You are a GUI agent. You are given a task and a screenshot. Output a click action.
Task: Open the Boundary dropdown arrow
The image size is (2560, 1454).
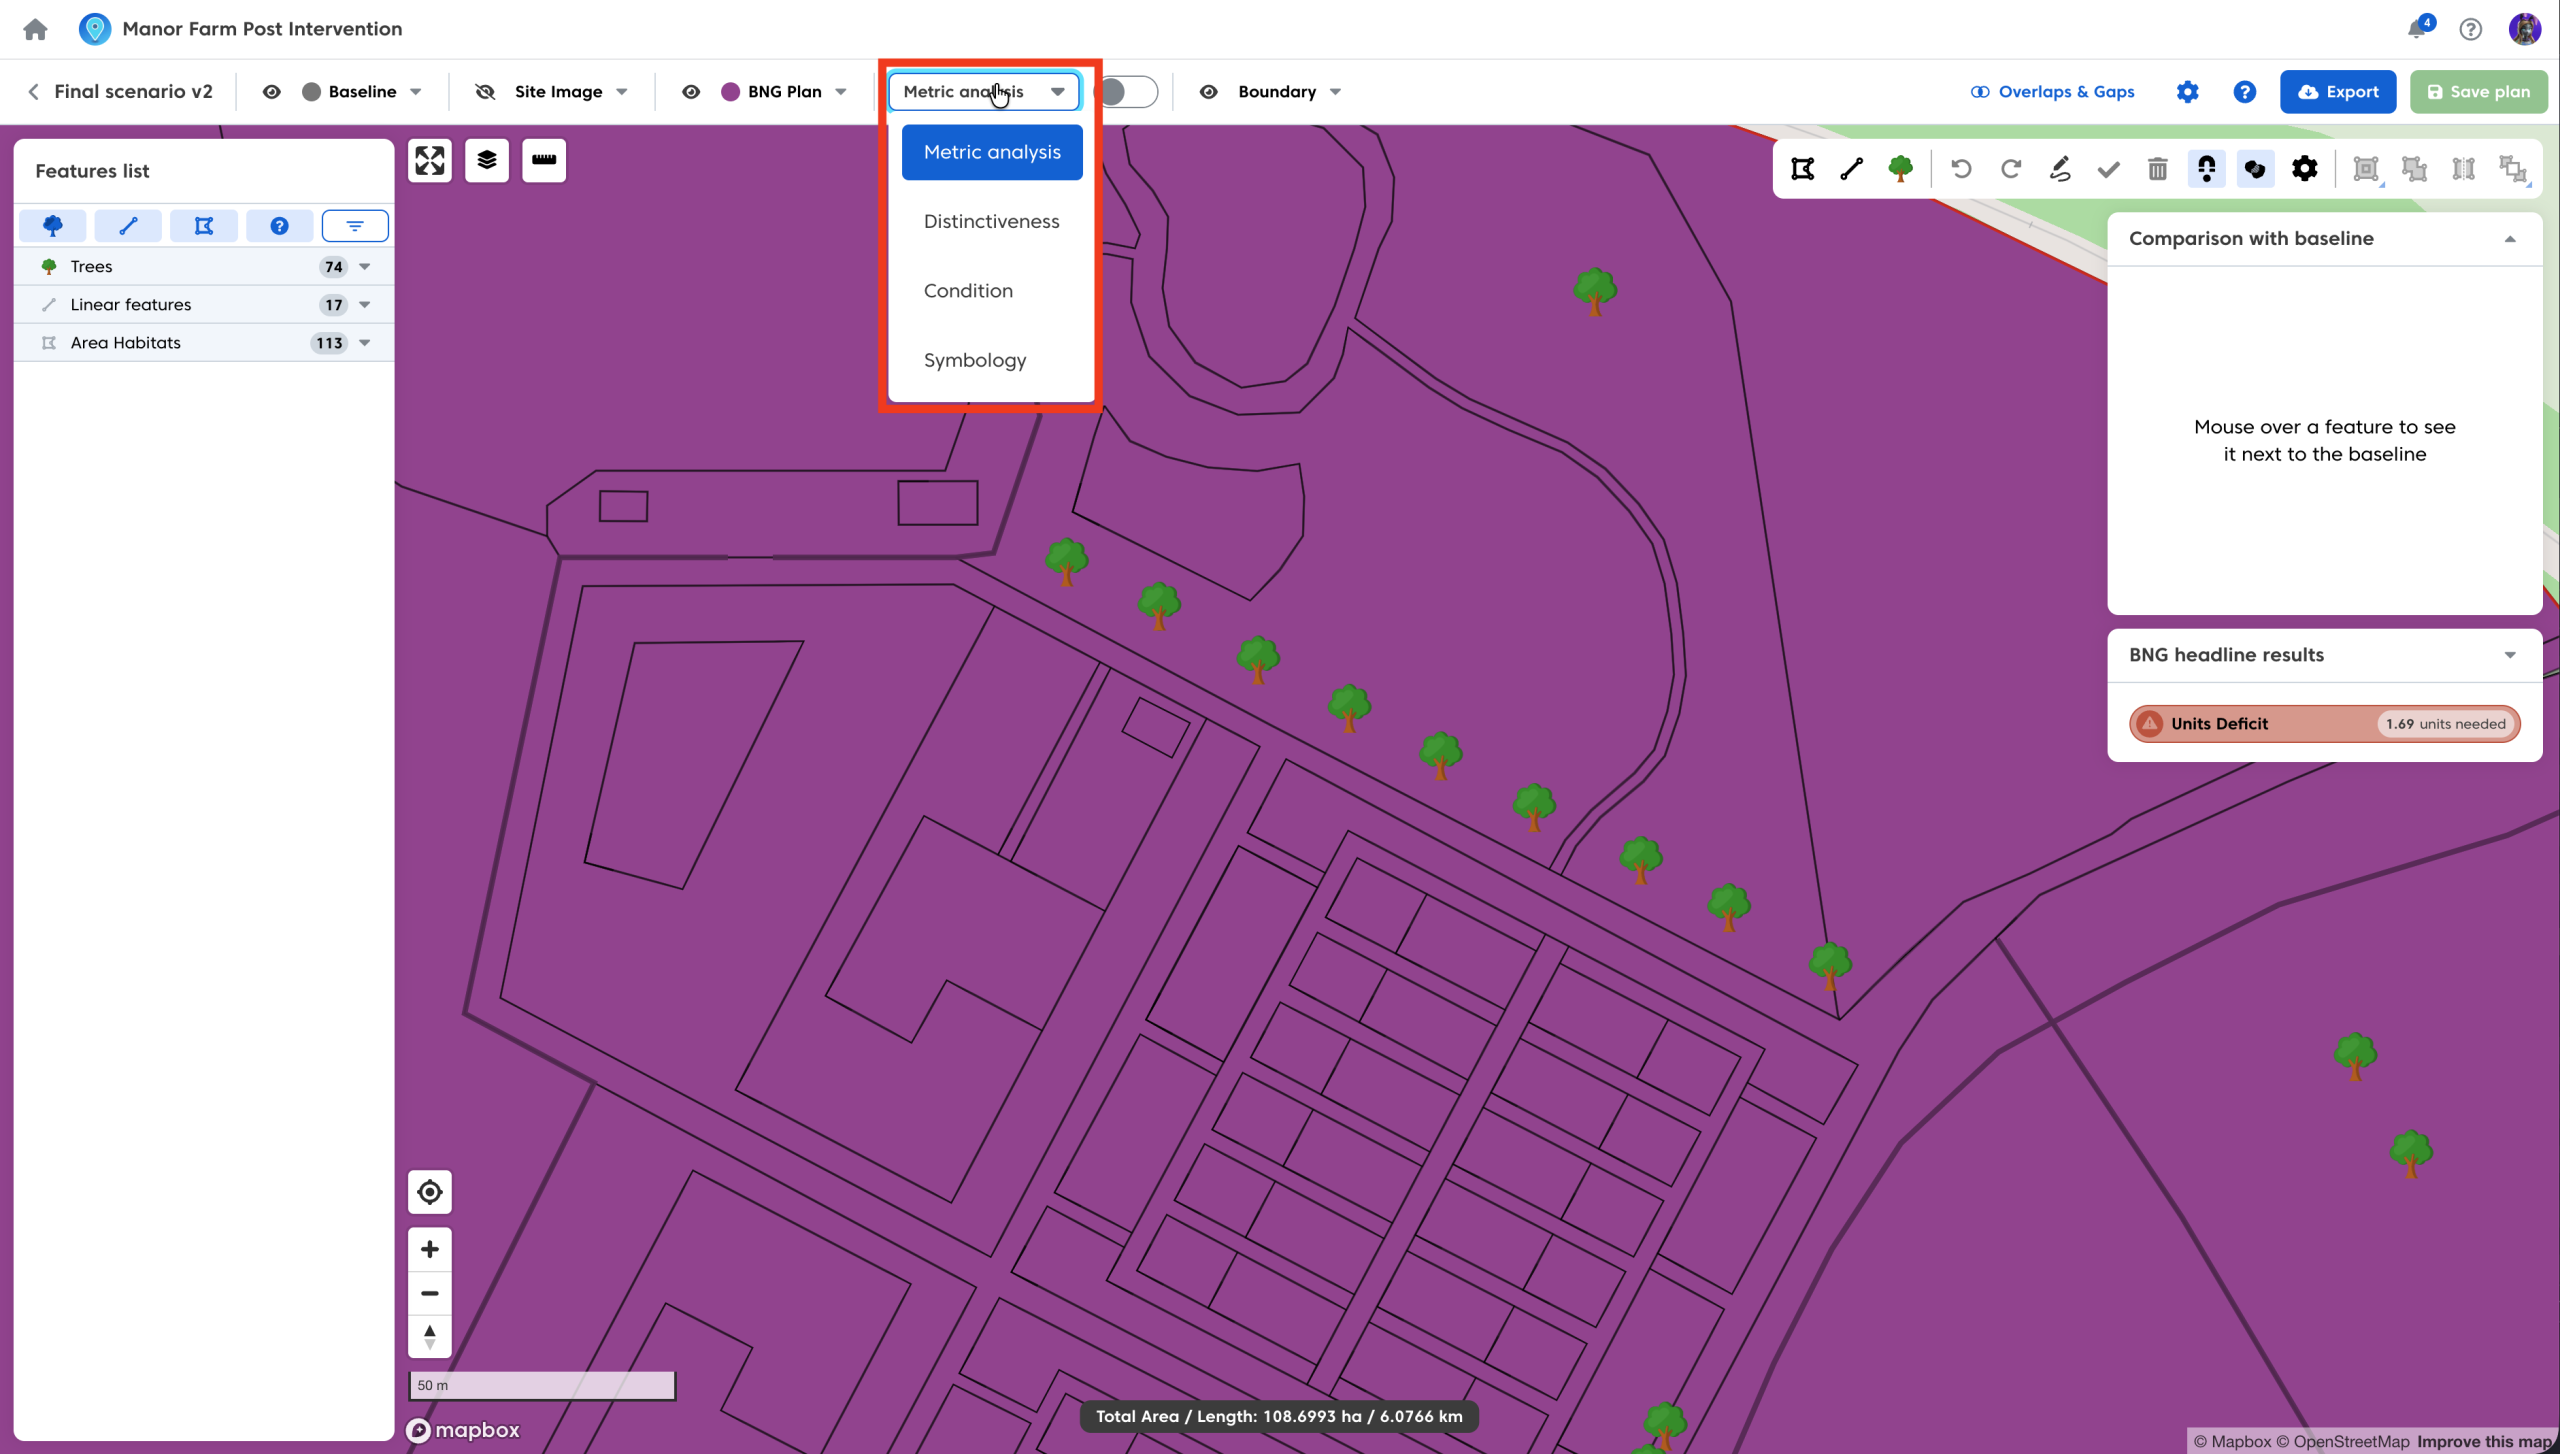click(x=1335, y=92)
